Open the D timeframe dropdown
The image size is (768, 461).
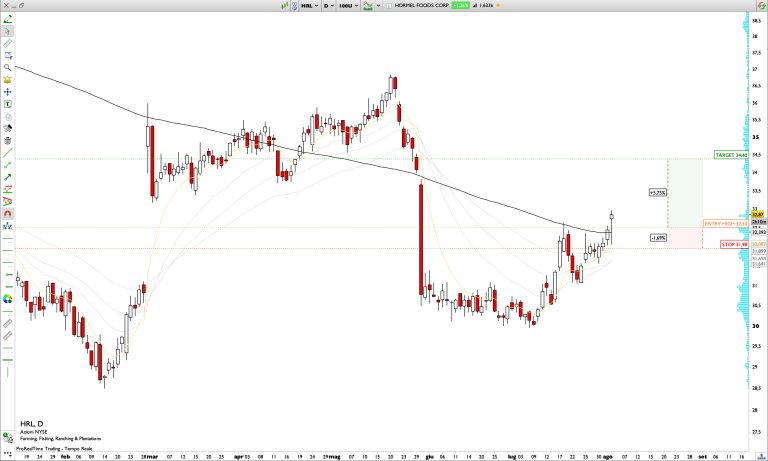[329, 5]
